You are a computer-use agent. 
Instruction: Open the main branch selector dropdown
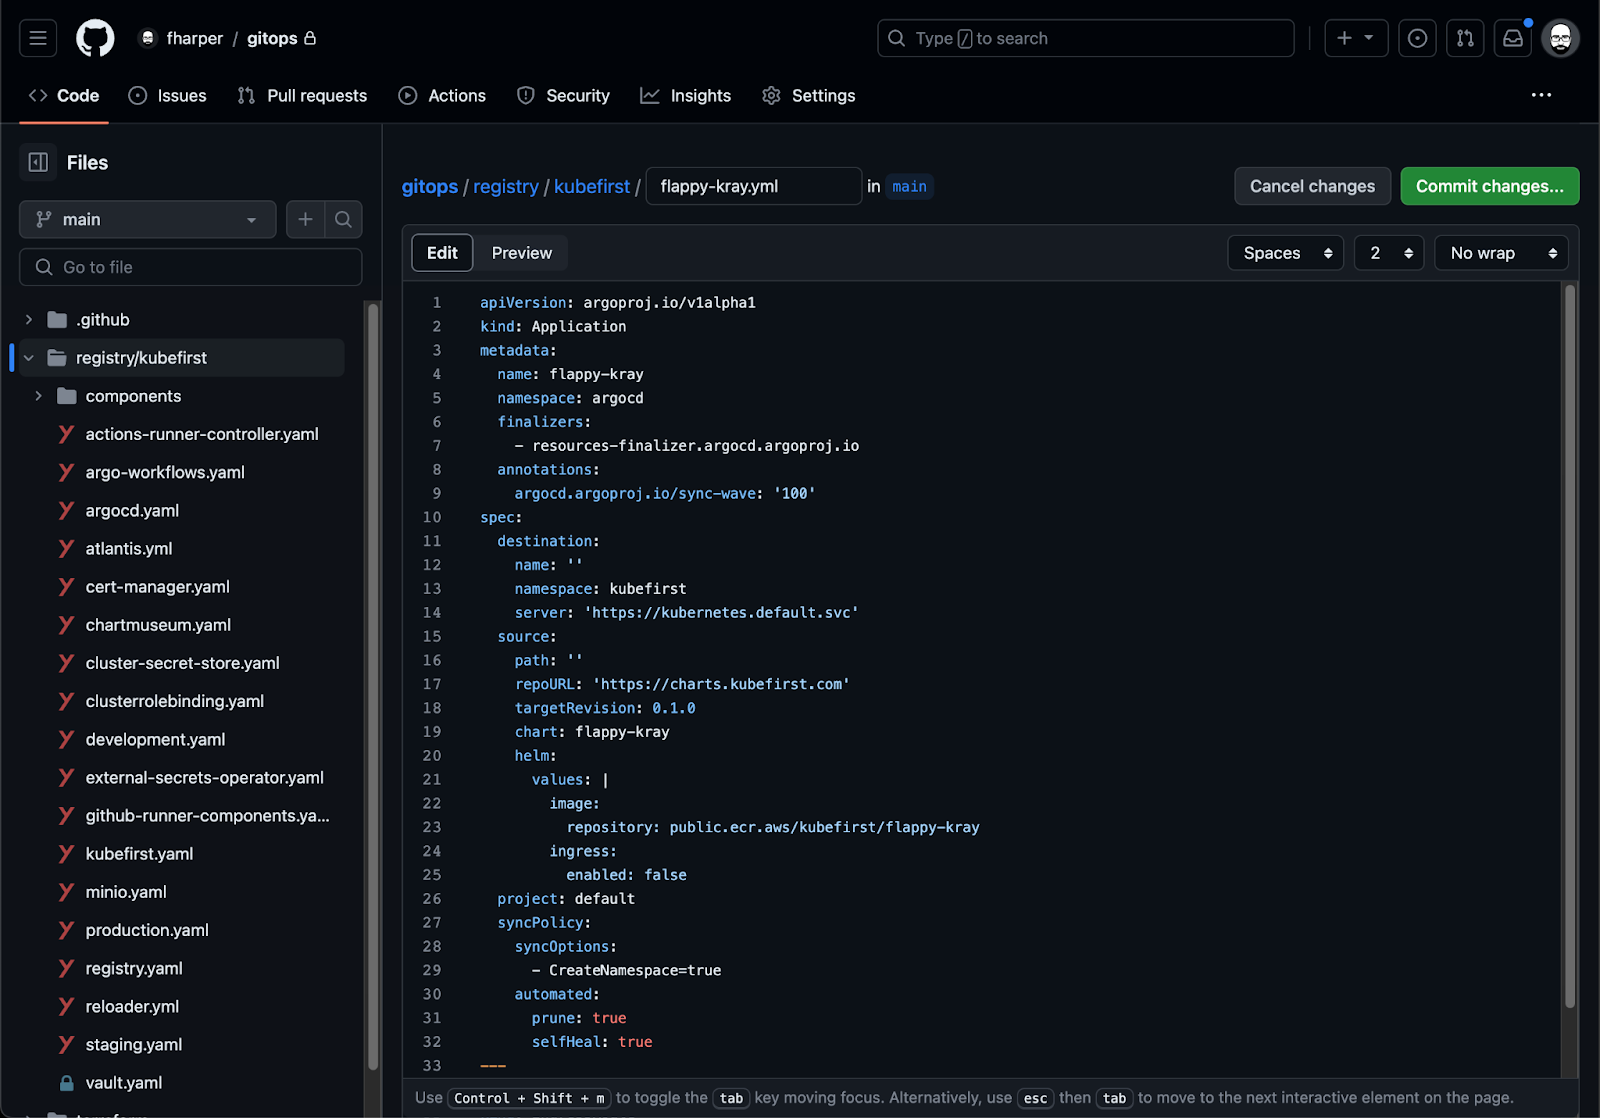pyautogui.click(x=148, y=219)
